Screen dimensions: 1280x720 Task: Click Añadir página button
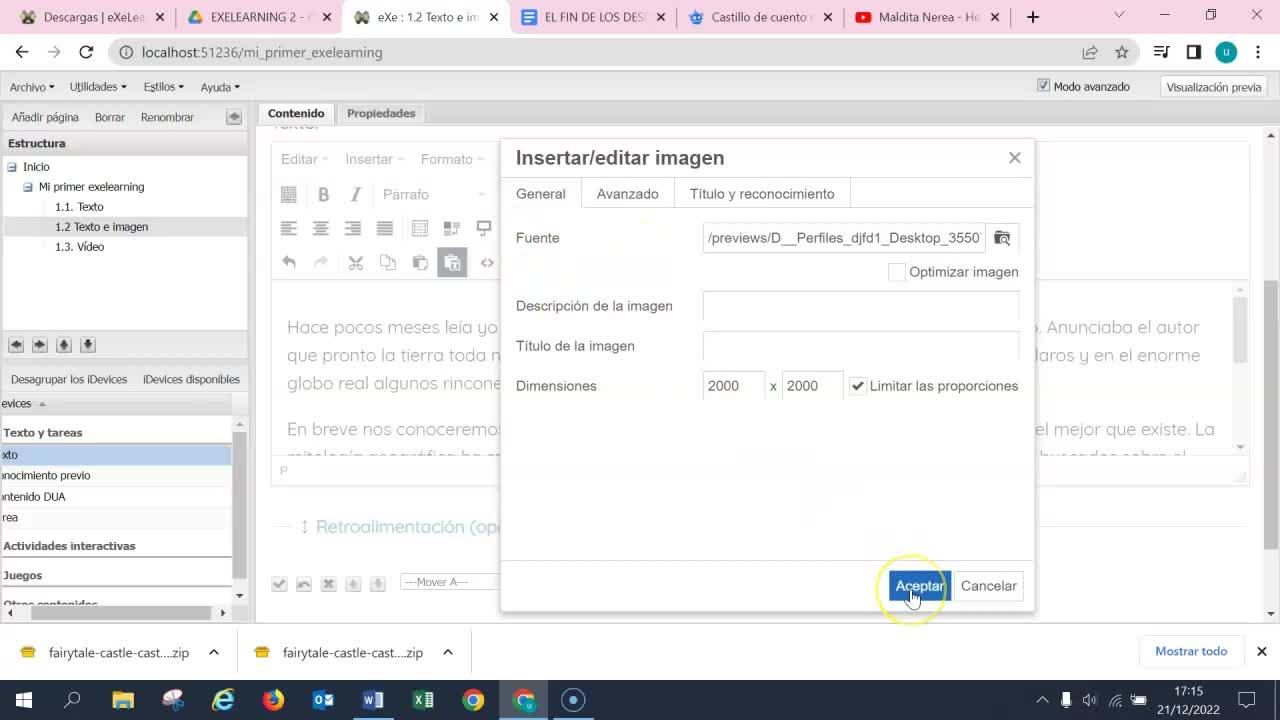click(x=45, y=117)
